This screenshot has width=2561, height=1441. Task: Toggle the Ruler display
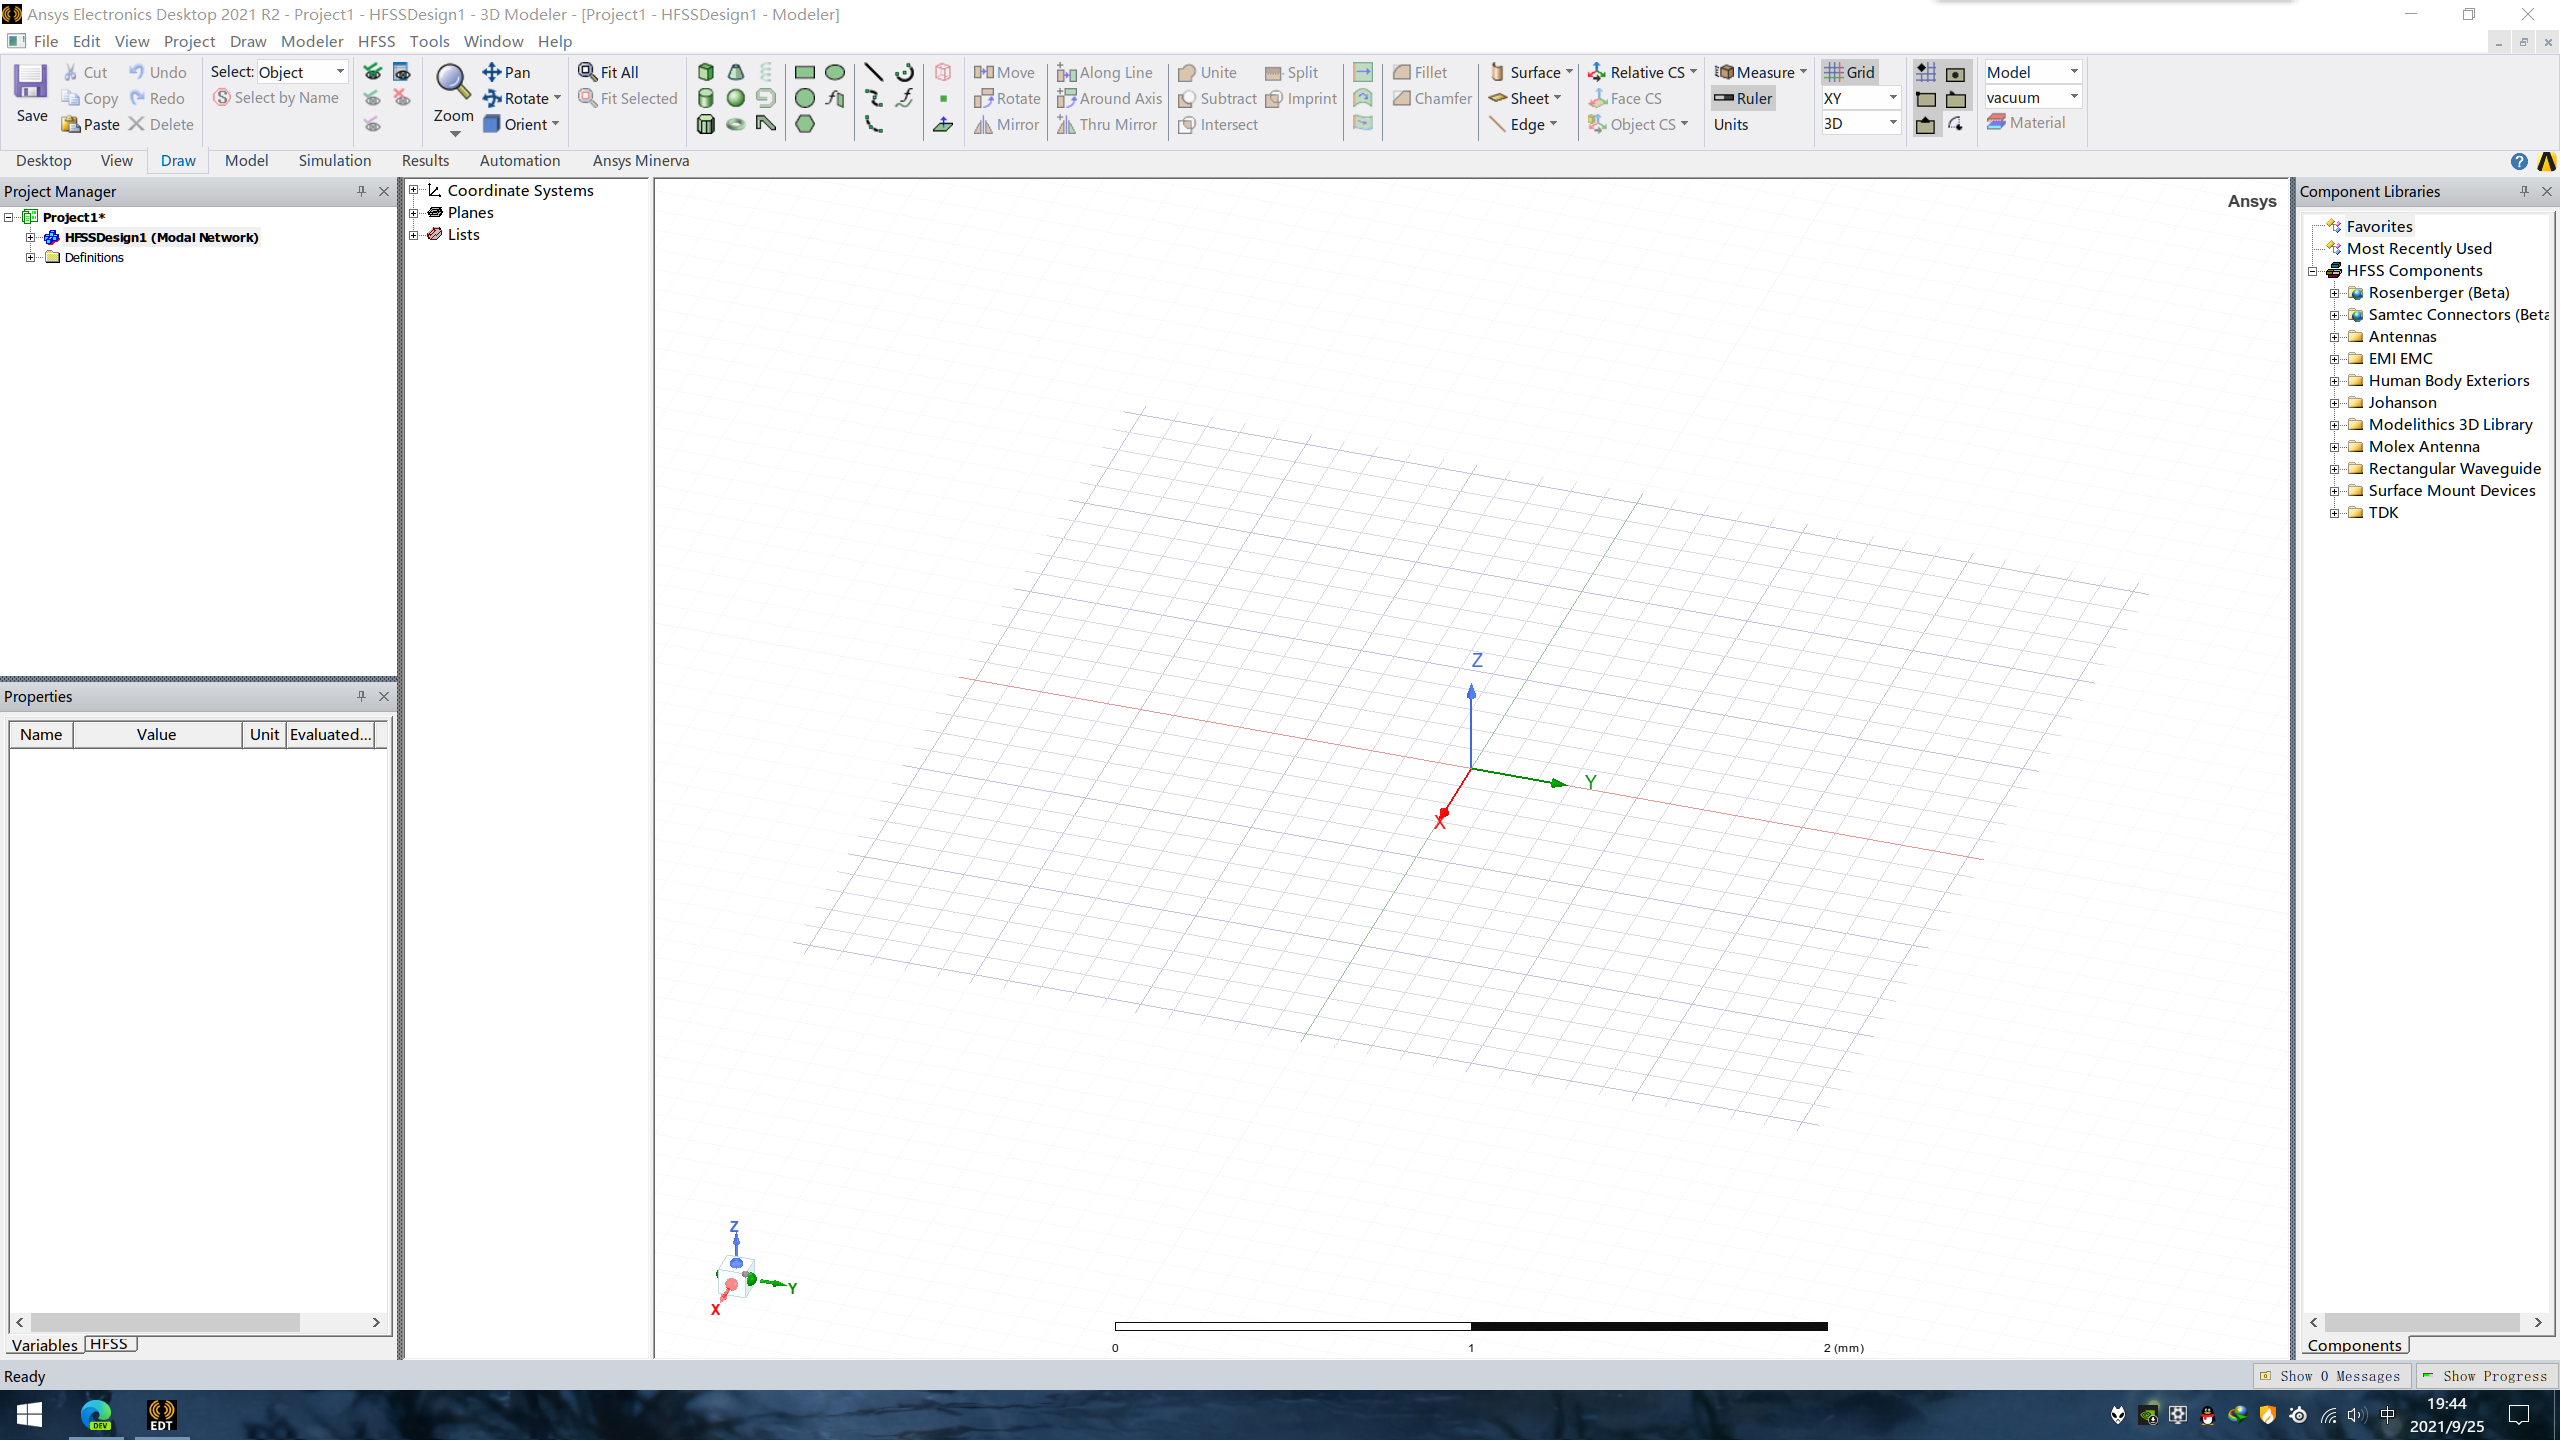[1744, 98]
